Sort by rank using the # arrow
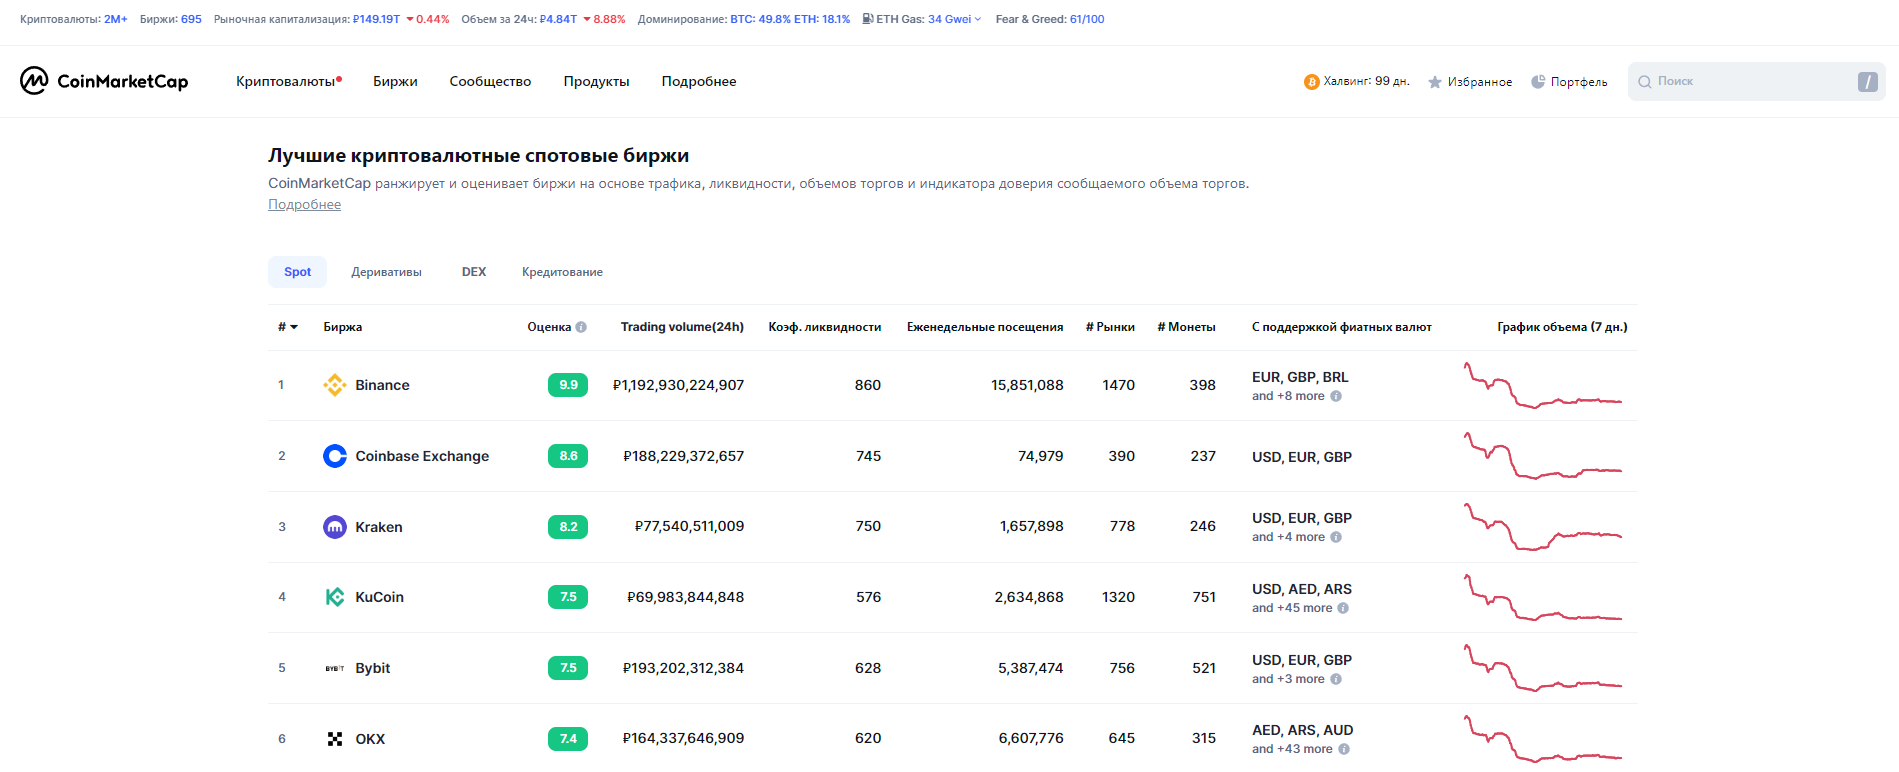The width and height of the screenshot is (1899, 772). pos(294,327)
